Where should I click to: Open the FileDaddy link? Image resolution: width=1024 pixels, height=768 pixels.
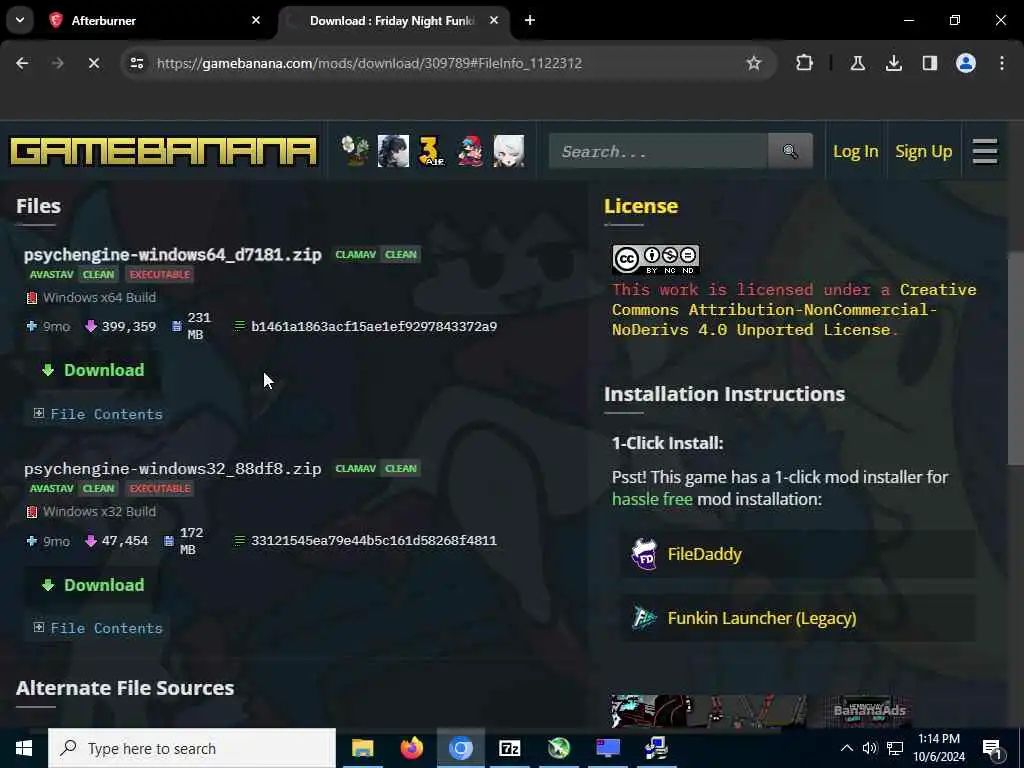coord(705,554)
